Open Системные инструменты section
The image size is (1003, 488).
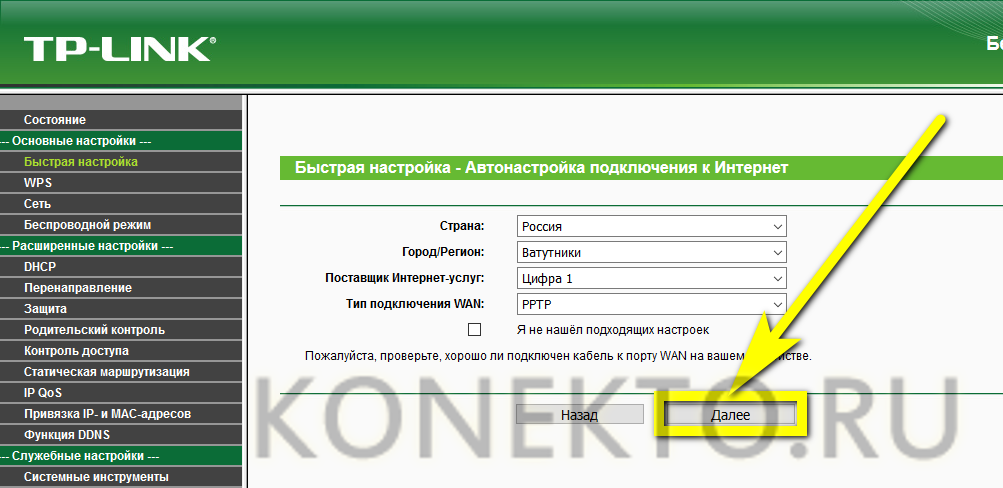pyautogui.click(x=121, y=477)
